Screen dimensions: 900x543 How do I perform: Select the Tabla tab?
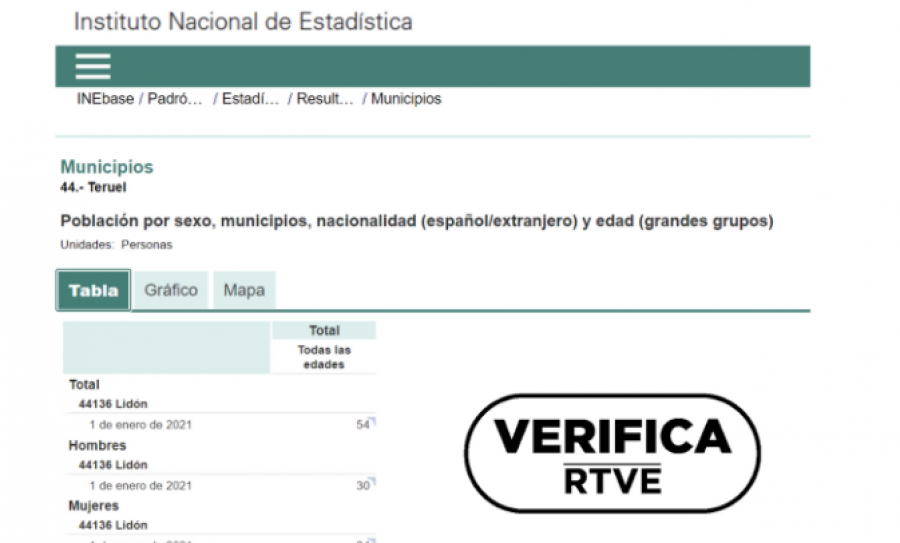pos(94,290)
